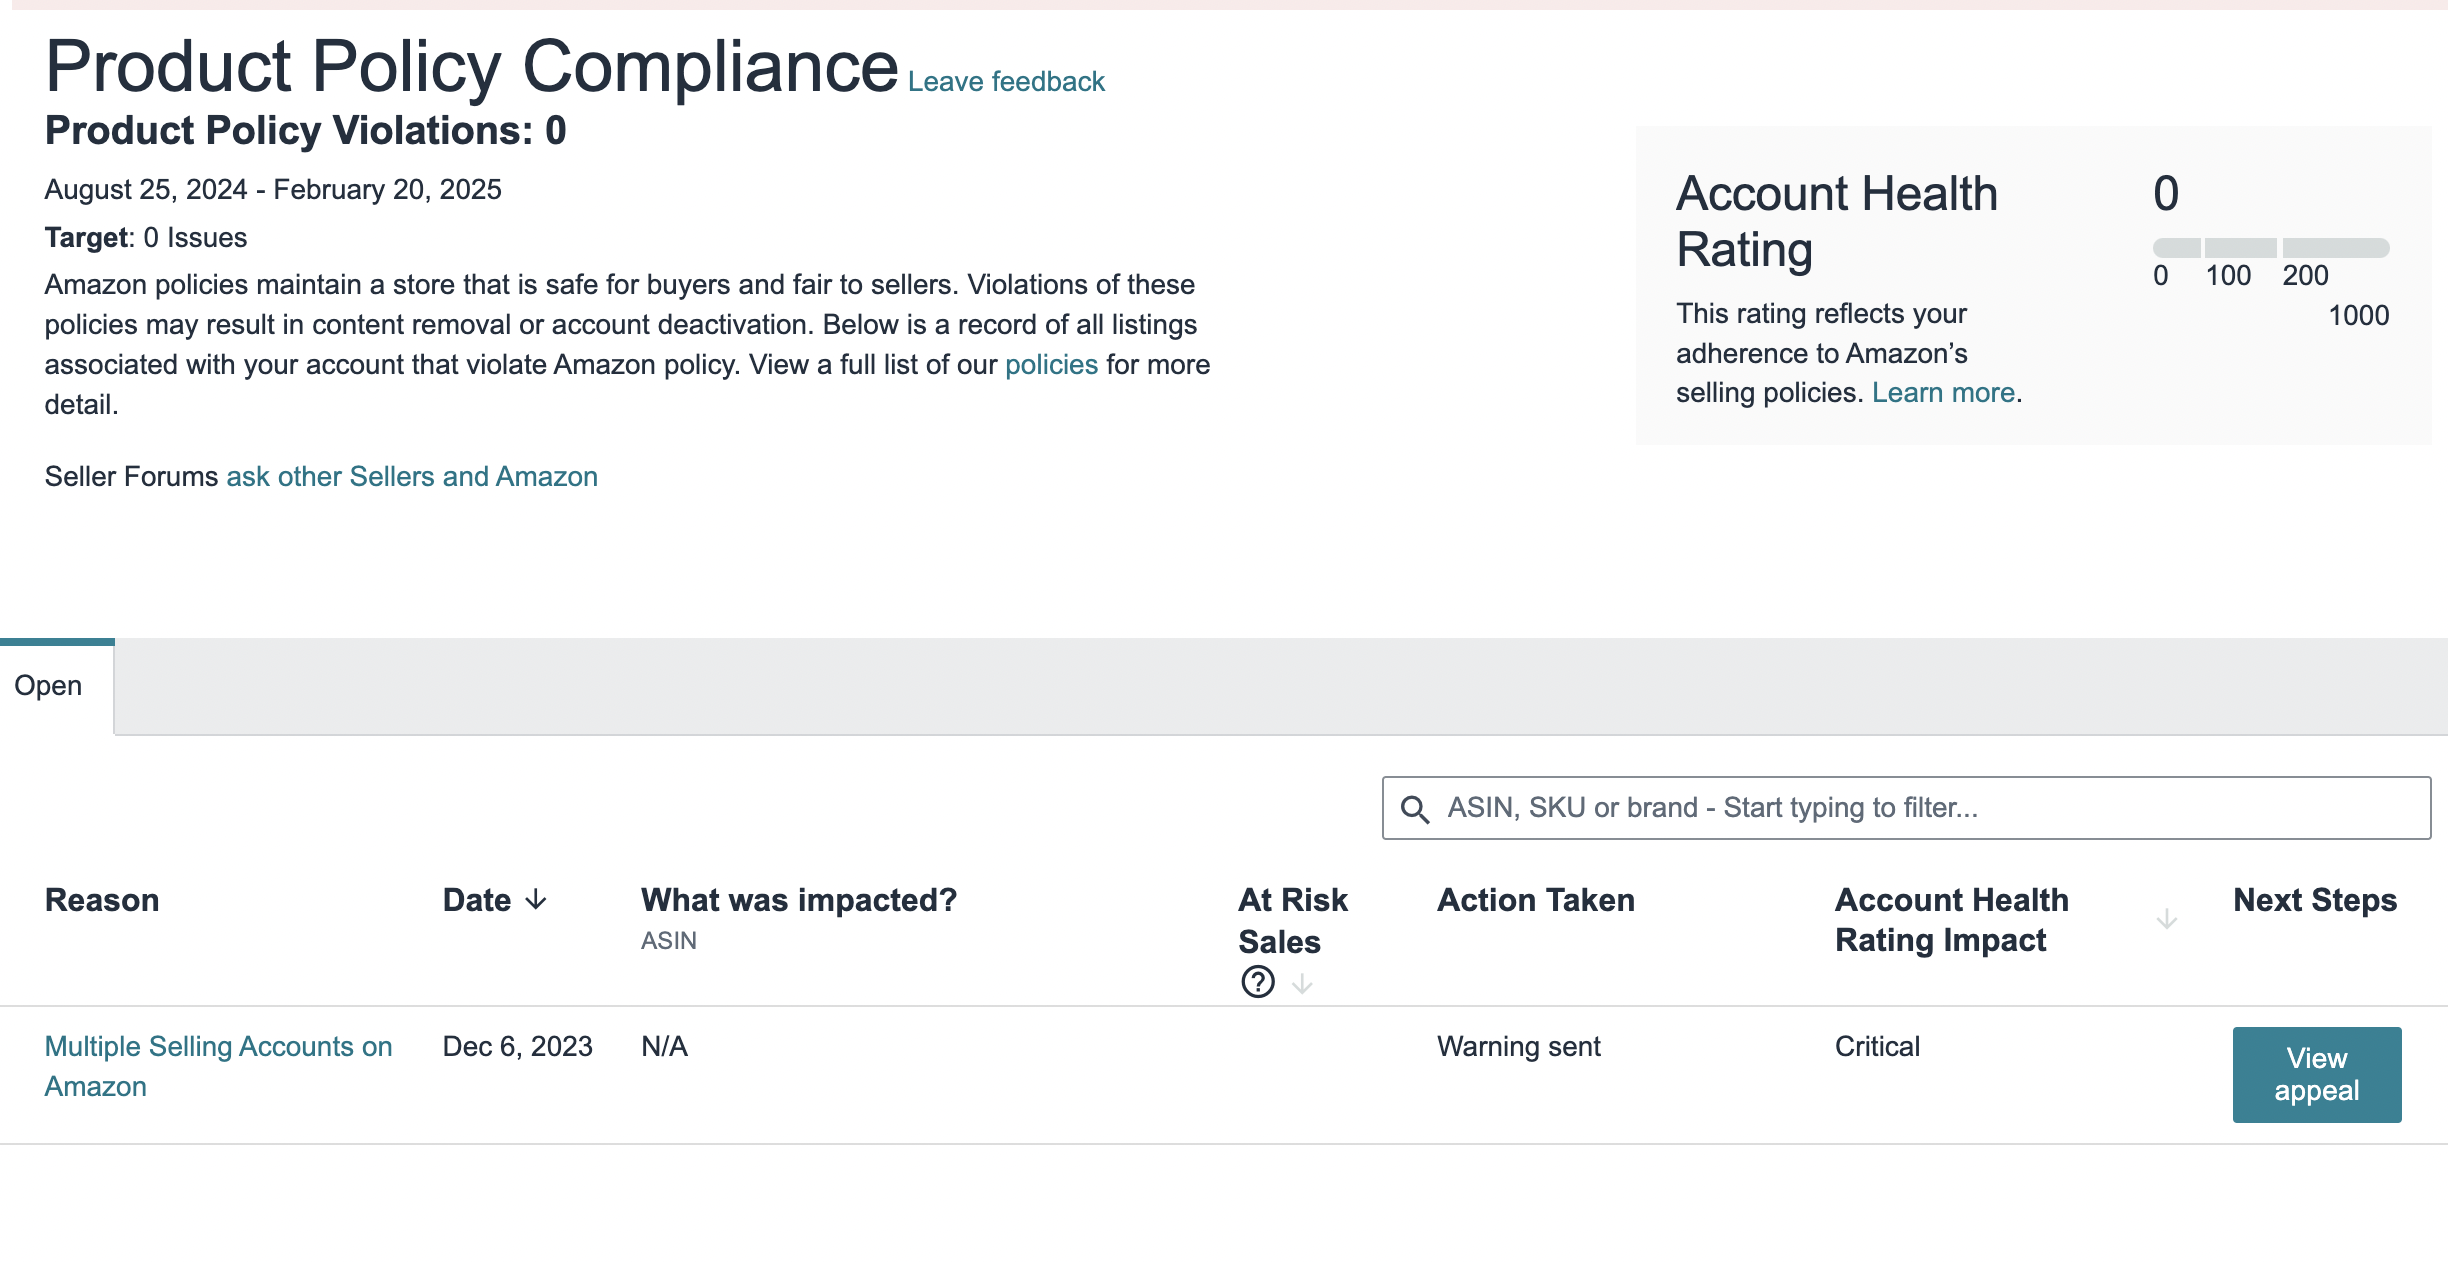Viewport: 2448px width, 1262px height.
Task: Click the August 25, 2024 - February 20, 2025 date range
Action: [273, 190]
